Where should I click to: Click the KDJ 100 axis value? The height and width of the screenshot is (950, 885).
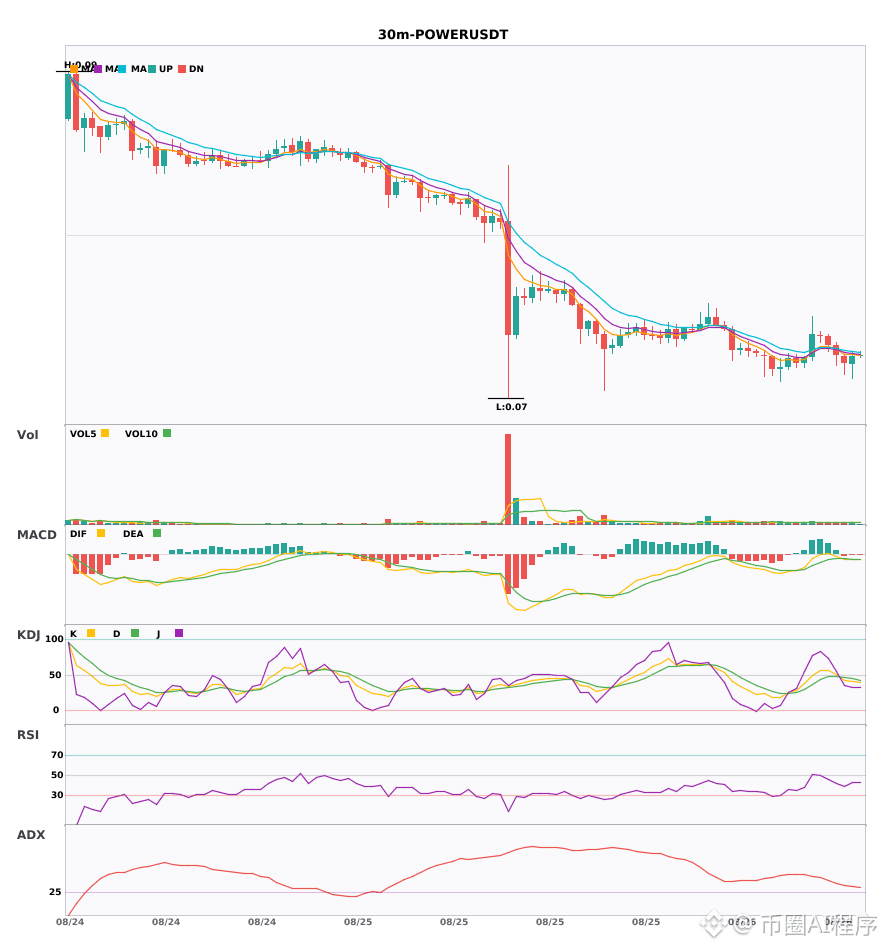coord(54,639)
